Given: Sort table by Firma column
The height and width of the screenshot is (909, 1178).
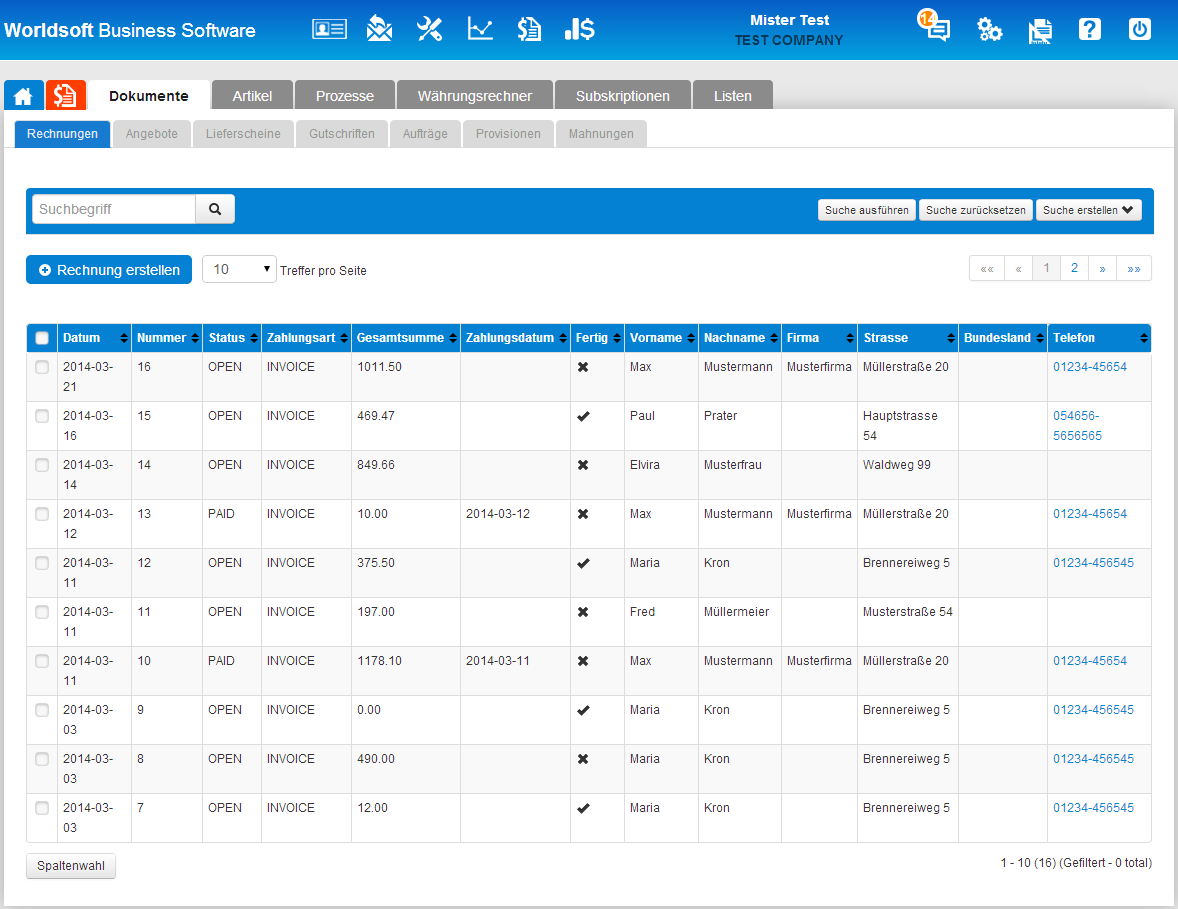Looking at the screenshot, I should (819, 338).
